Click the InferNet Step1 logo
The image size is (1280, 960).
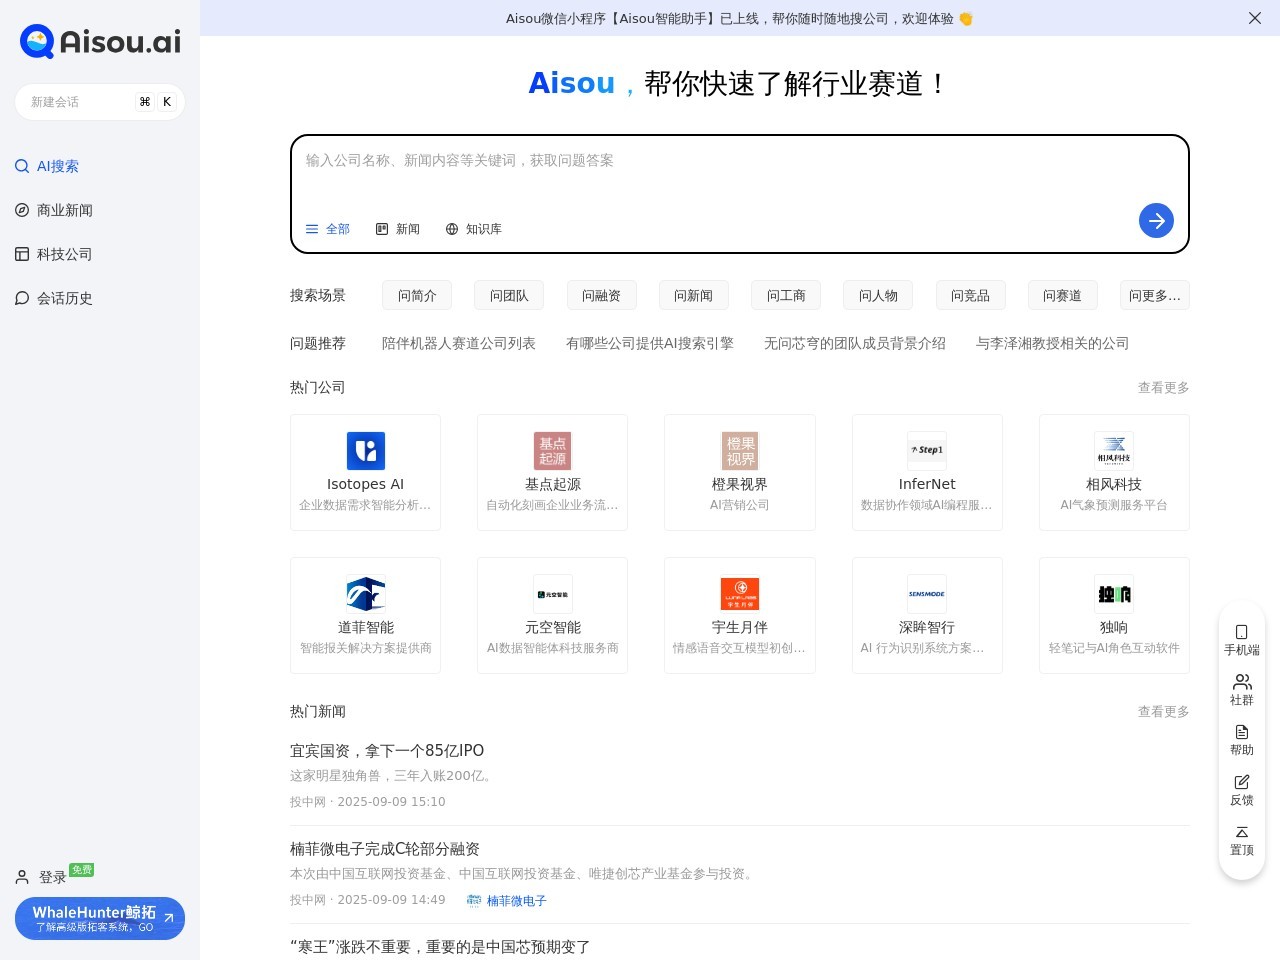tap(927, 451)
